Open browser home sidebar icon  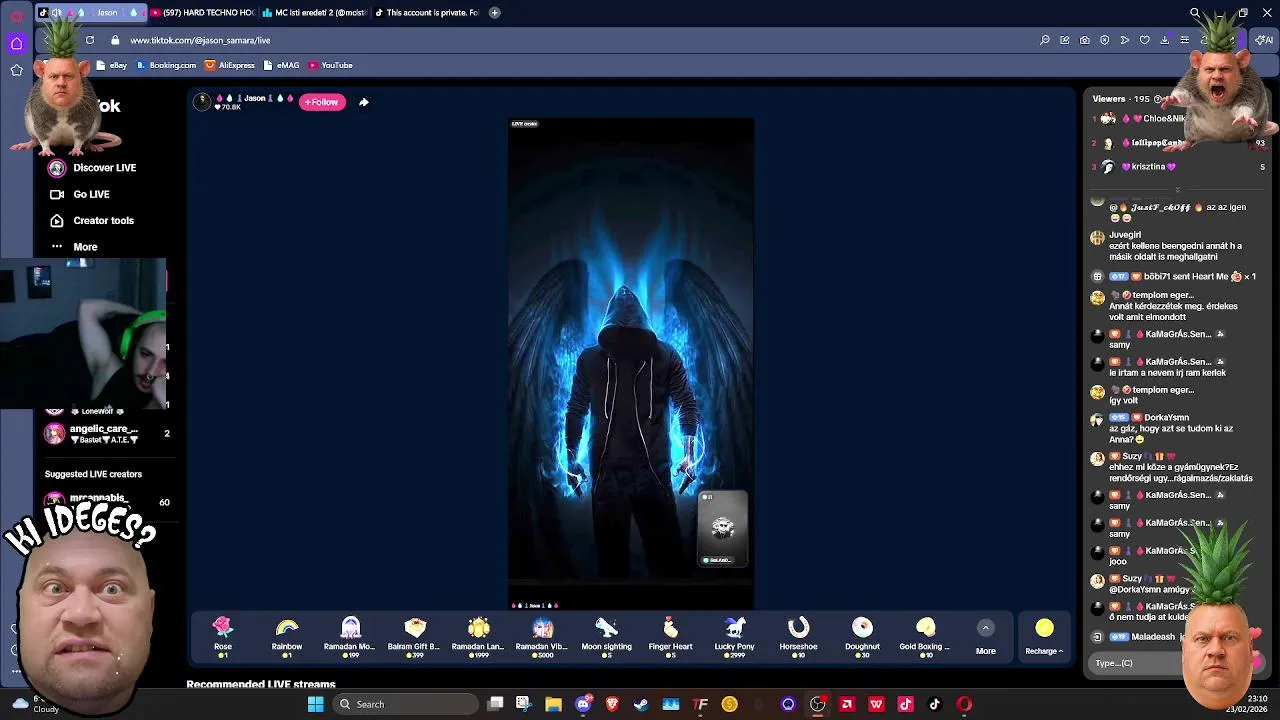coord(16,43)
